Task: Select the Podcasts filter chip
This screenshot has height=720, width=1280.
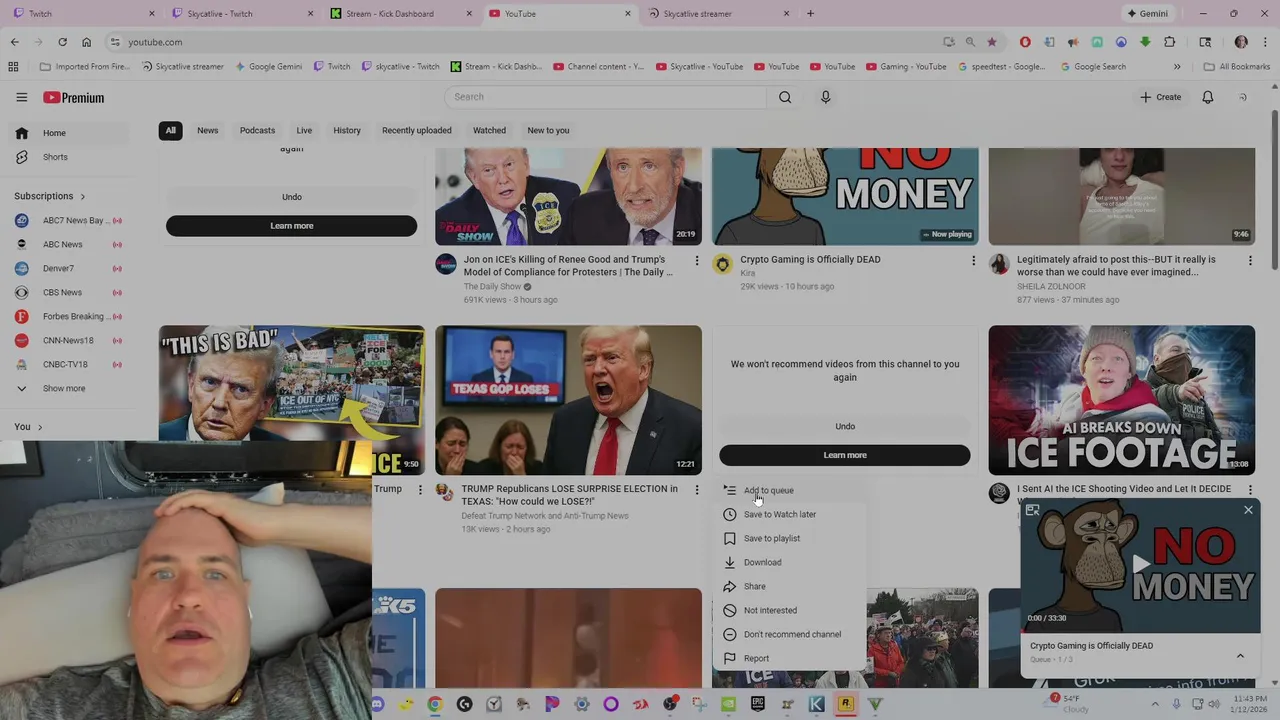Action: pos(257,130)
